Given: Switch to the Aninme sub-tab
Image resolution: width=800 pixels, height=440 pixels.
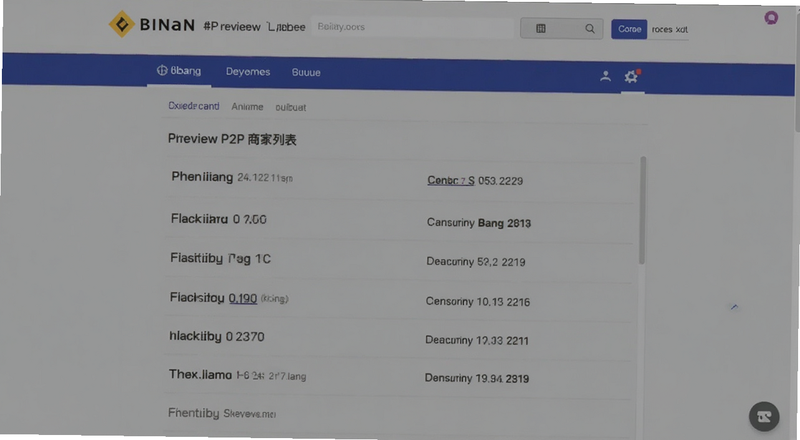Looking at the screenshot, I should pos(247,107).
